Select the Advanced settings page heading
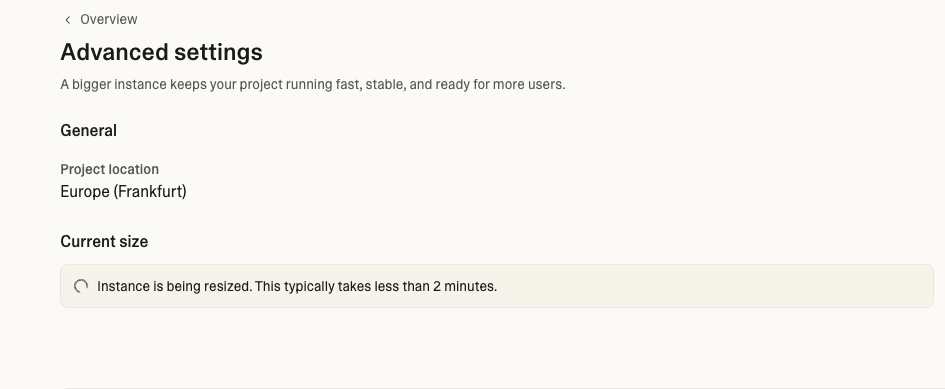945x389 pixels. coord(162,52)
